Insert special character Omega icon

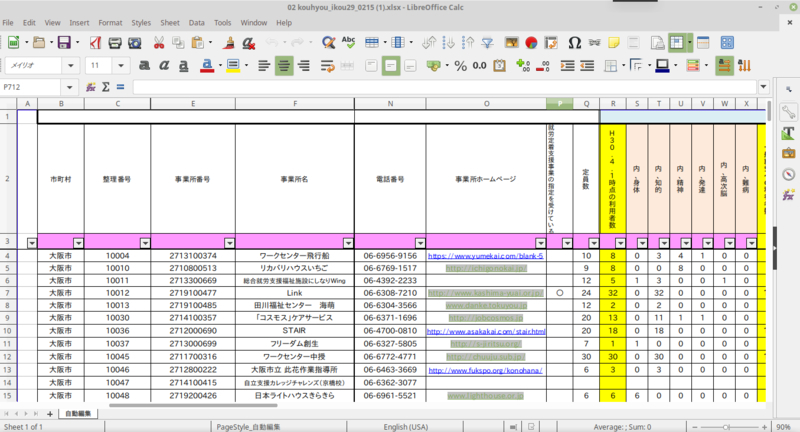[574, 43]
